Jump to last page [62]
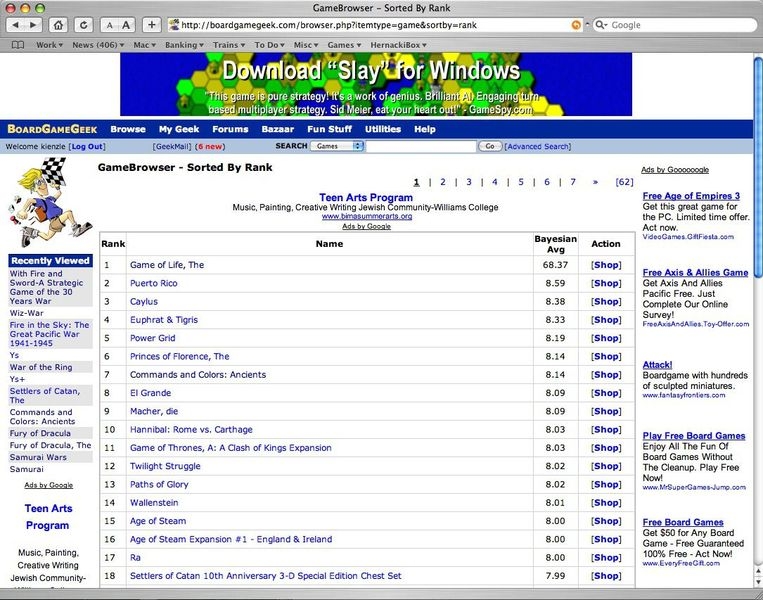 [624, 182]
